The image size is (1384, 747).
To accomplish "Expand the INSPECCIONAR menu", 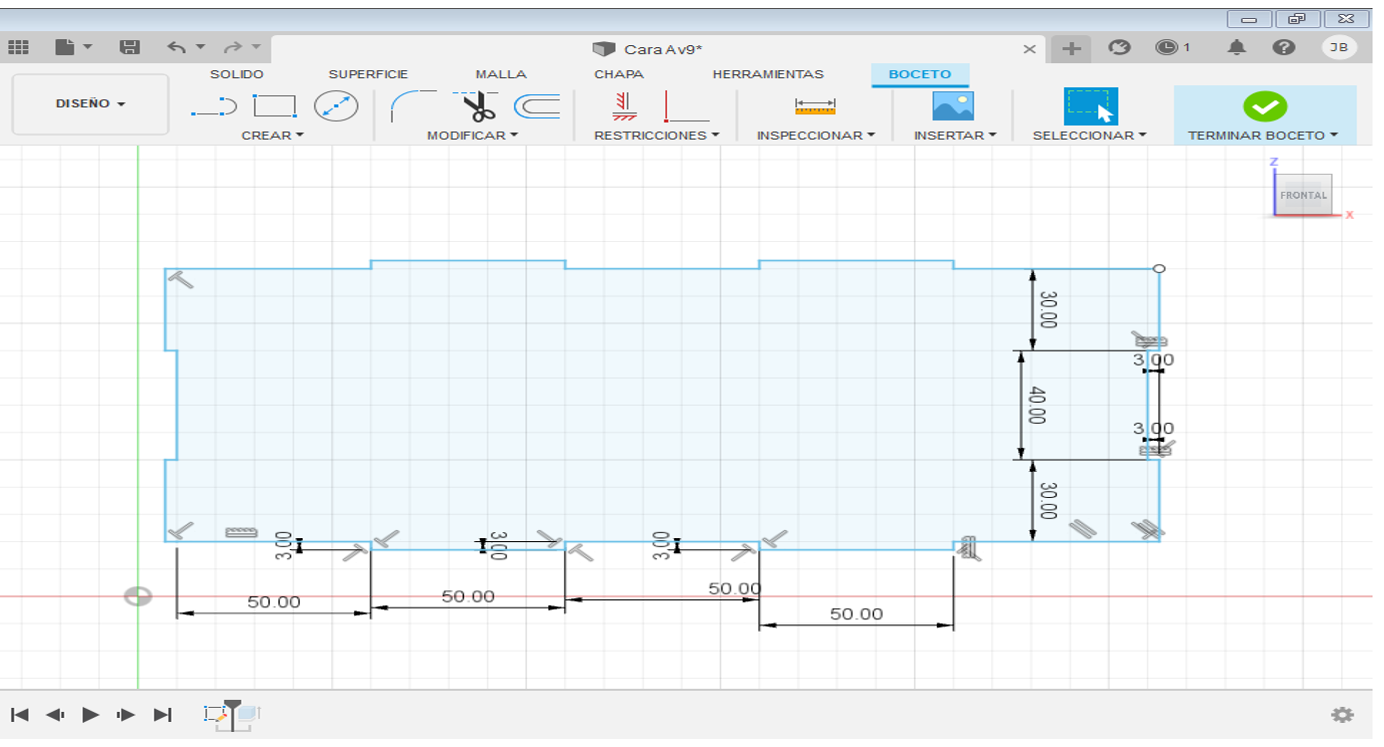I will pos(815,135).
